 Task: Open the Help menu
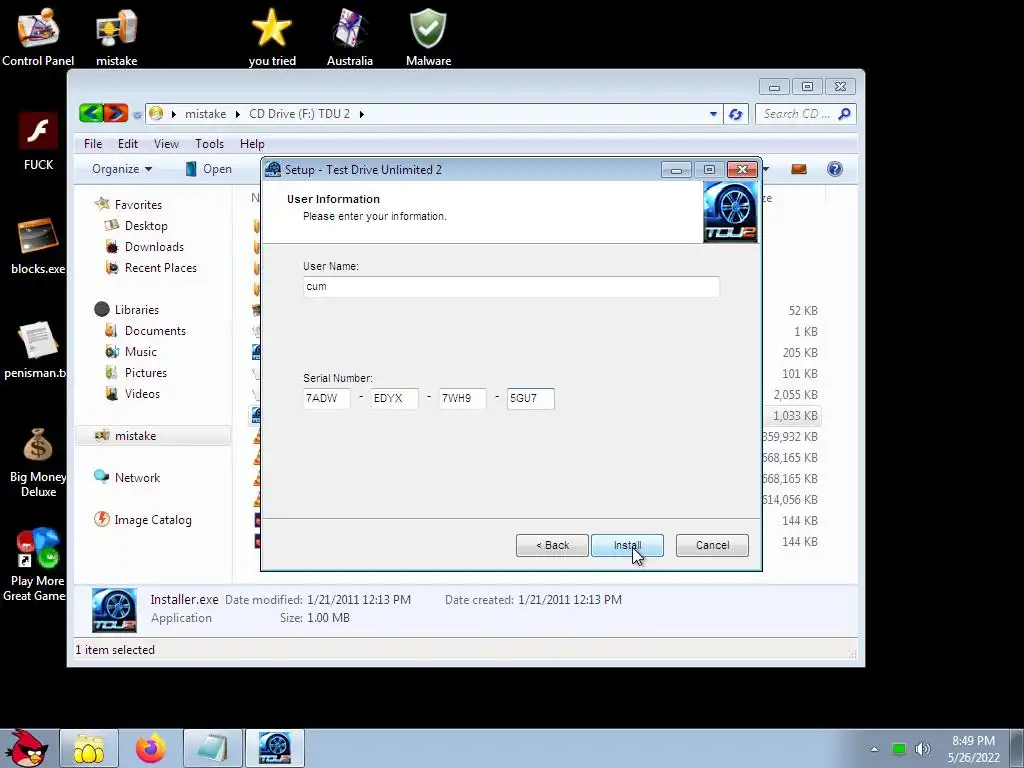[x=252, y=144]
